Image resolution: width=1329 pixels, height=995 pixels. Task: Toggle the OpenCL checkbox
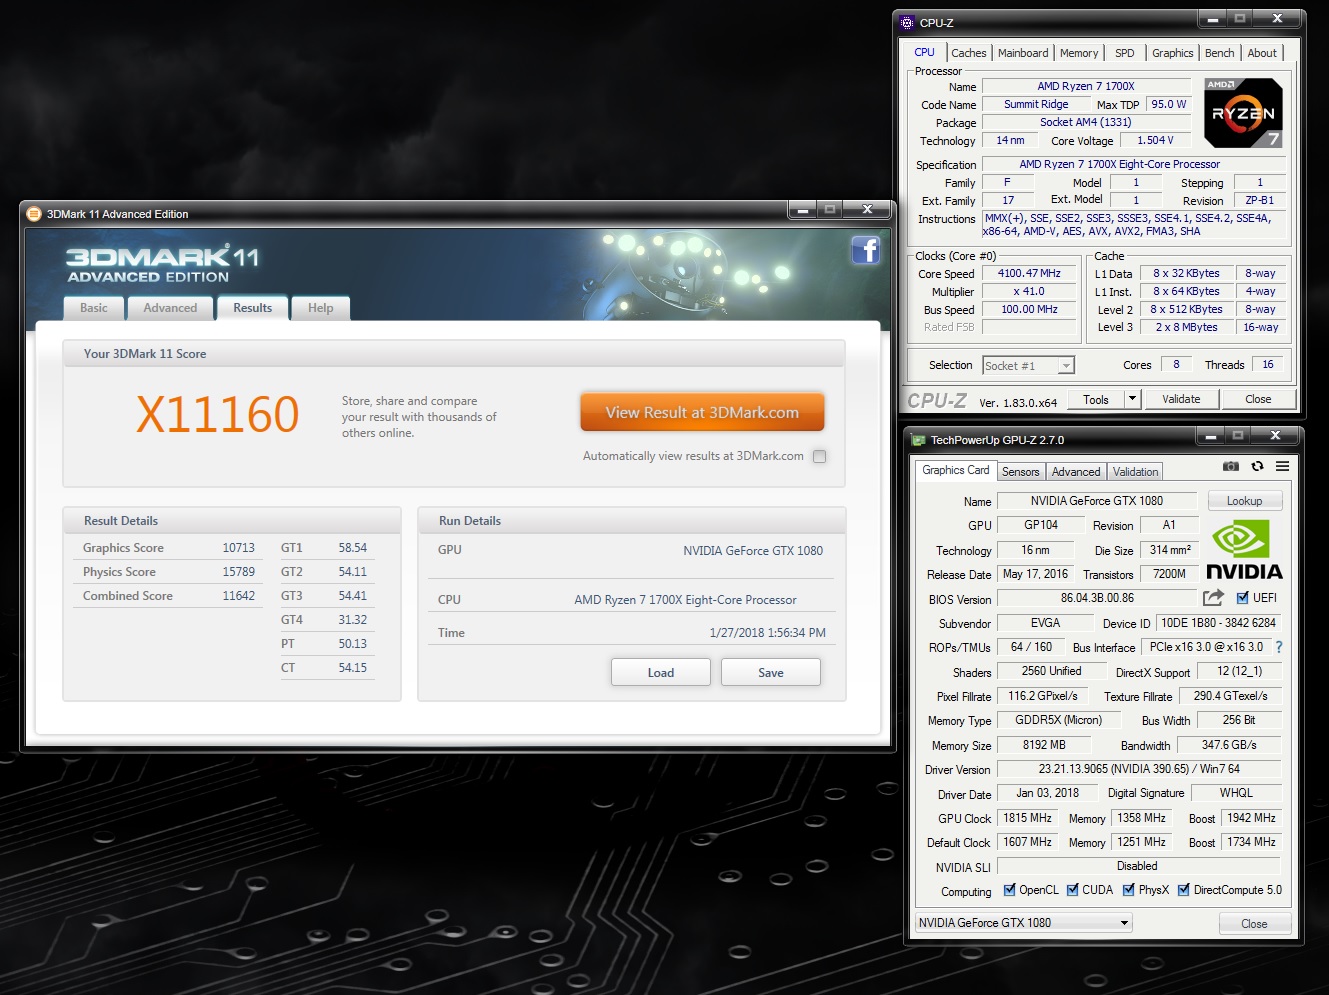1009,890
